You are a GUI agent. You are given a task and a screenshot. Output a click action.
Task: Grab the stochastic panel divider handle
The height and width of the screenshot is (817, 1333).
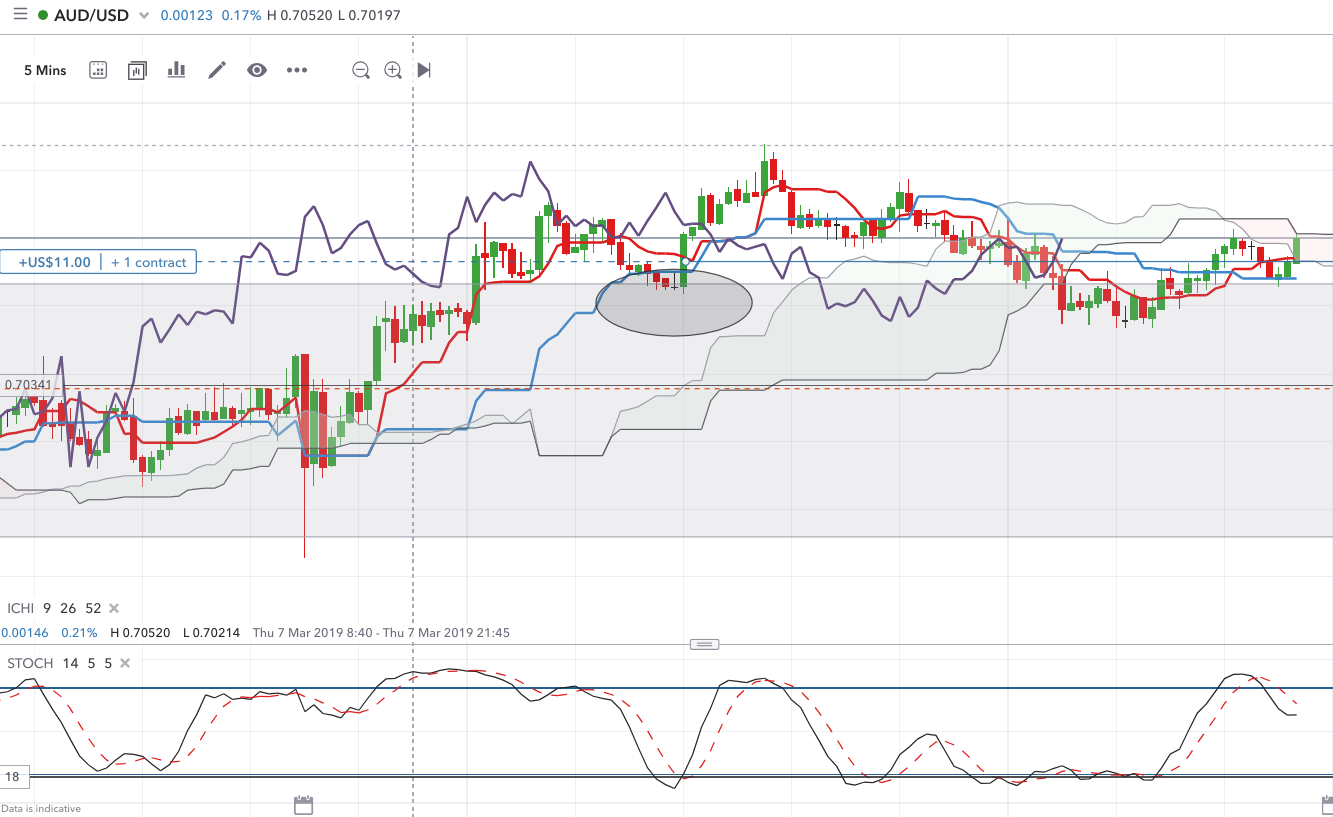(x=704, y=644)
